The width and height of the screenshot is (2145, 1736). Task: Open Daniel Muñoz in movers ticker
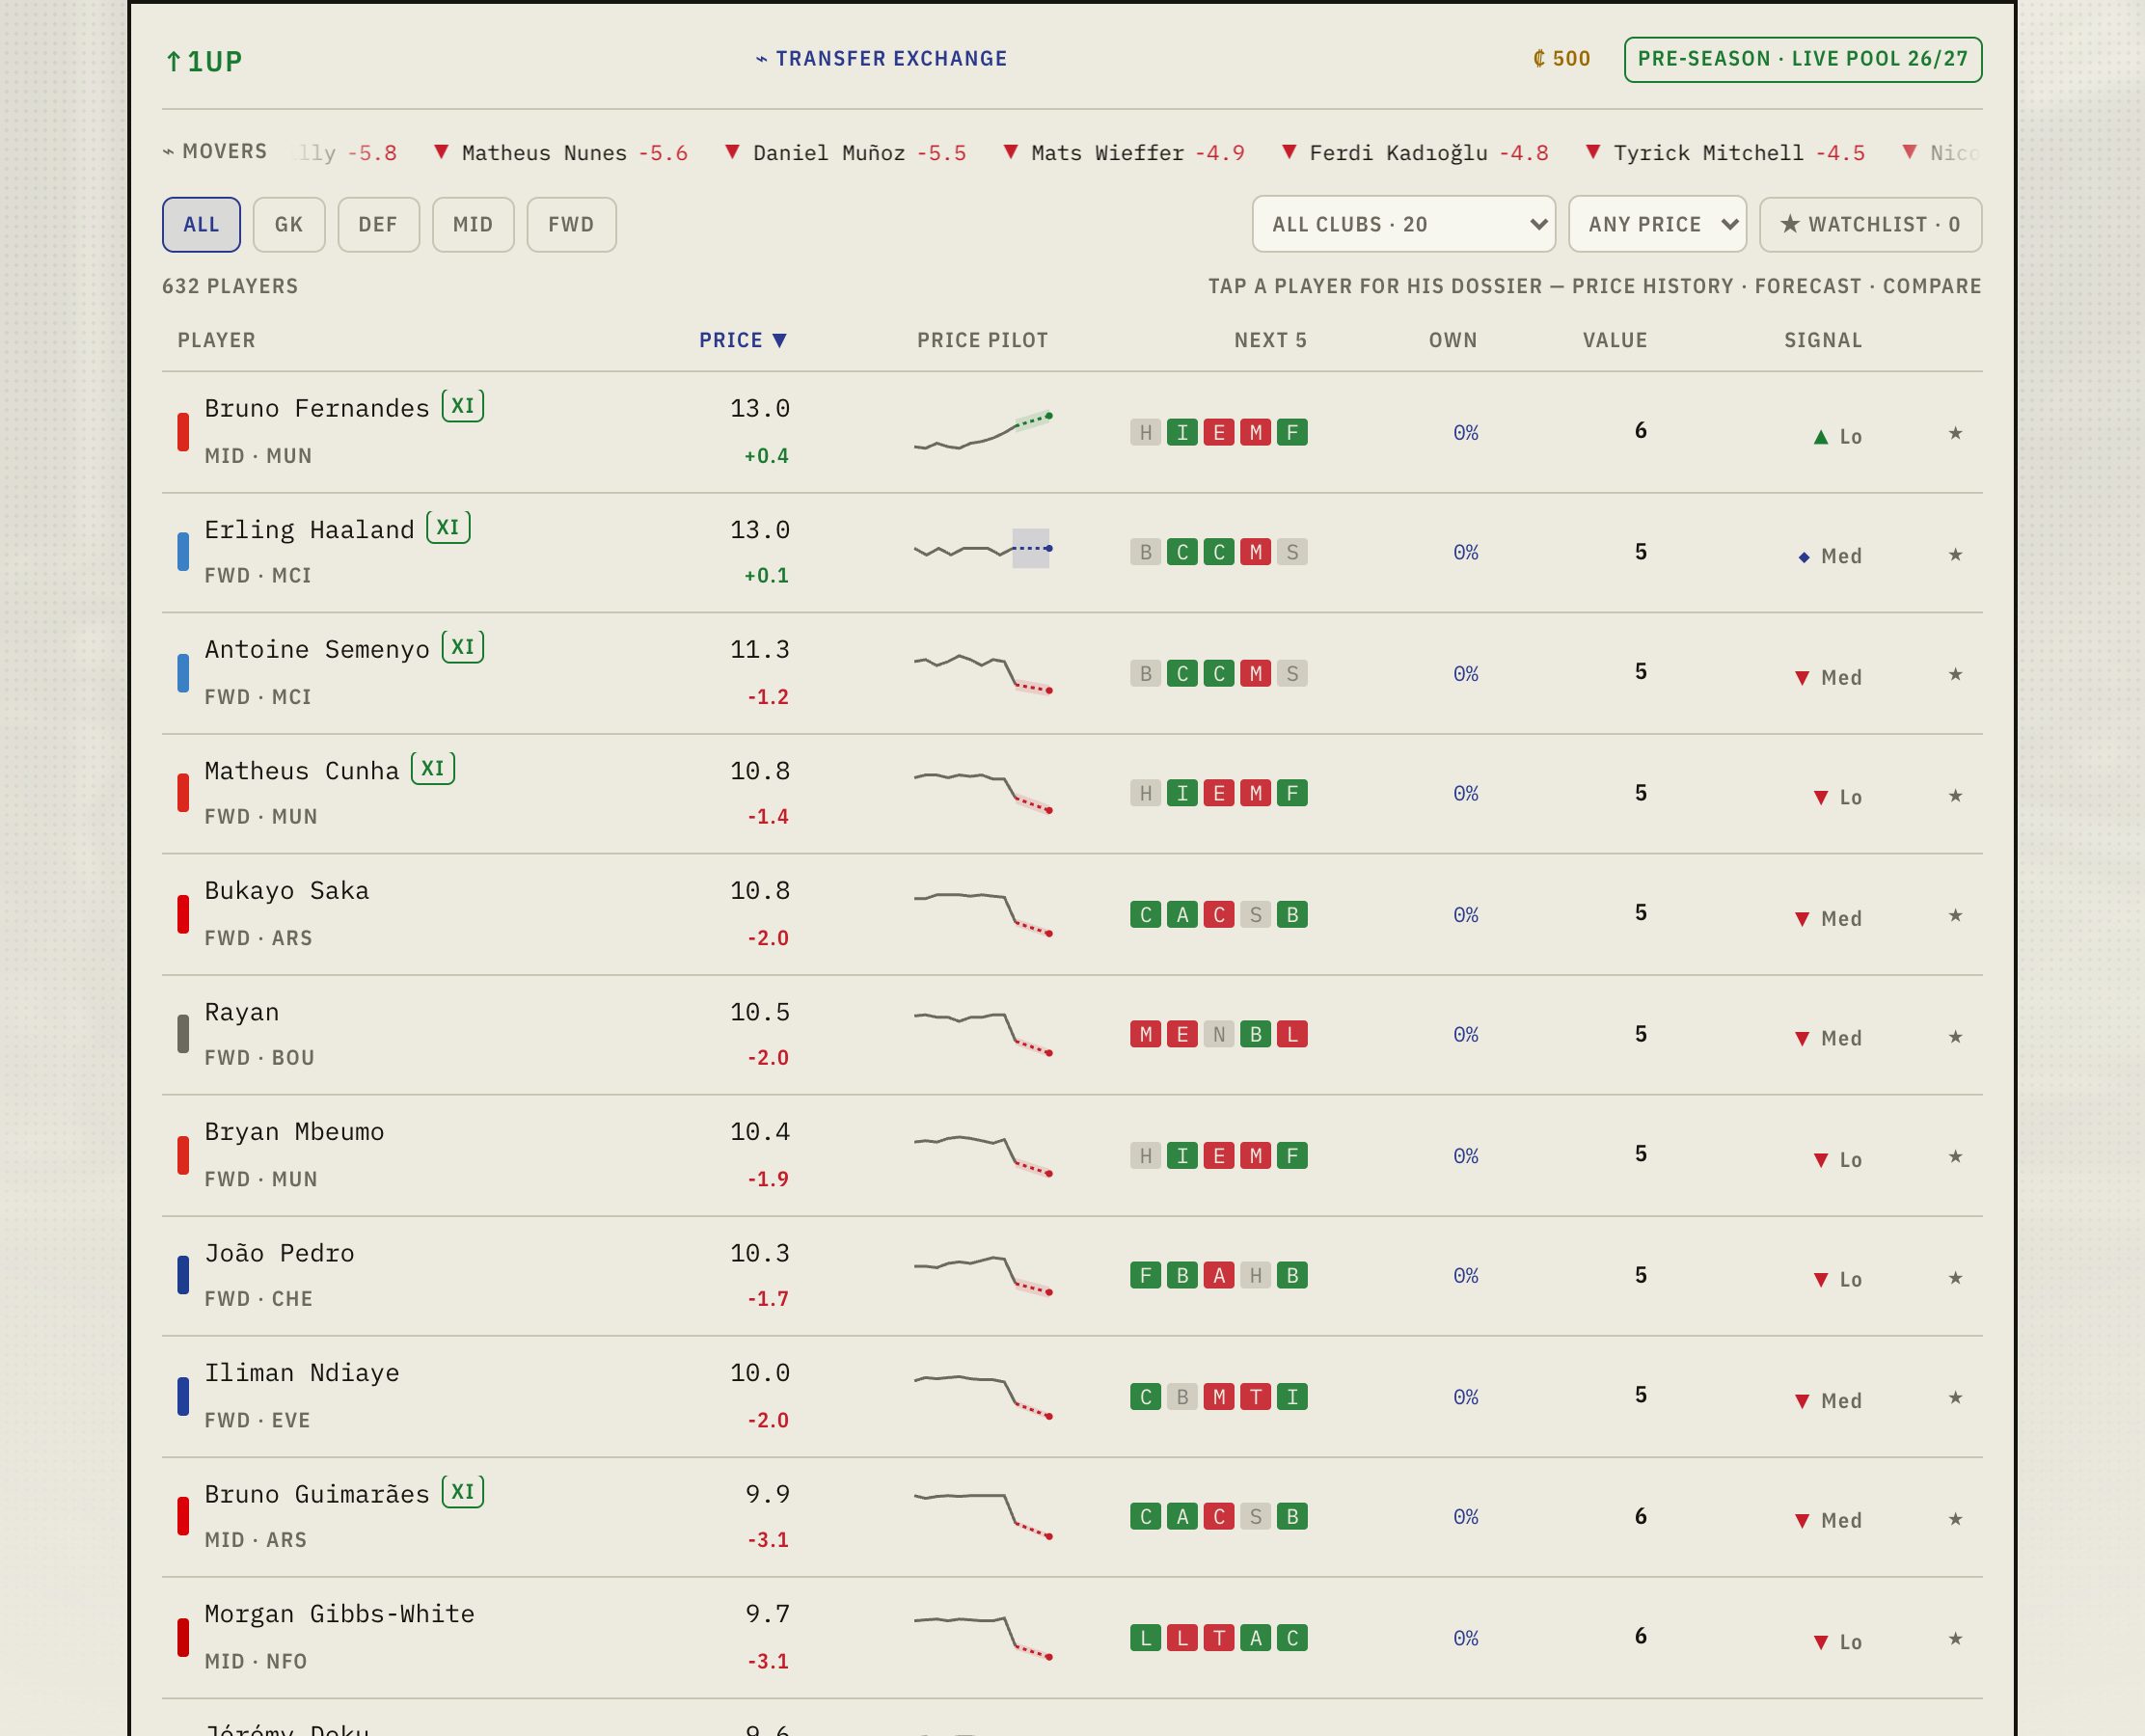point(846,152)
